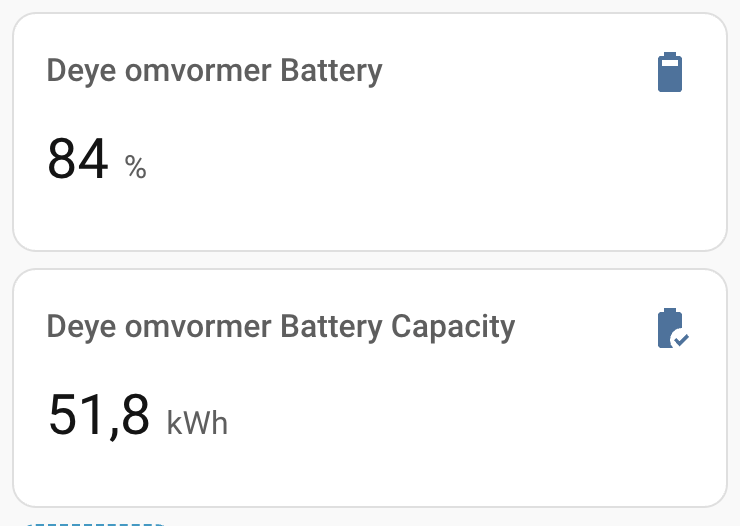
Task: Click the word "Battery" in the Capacity card title
Action: pos(332,327)
